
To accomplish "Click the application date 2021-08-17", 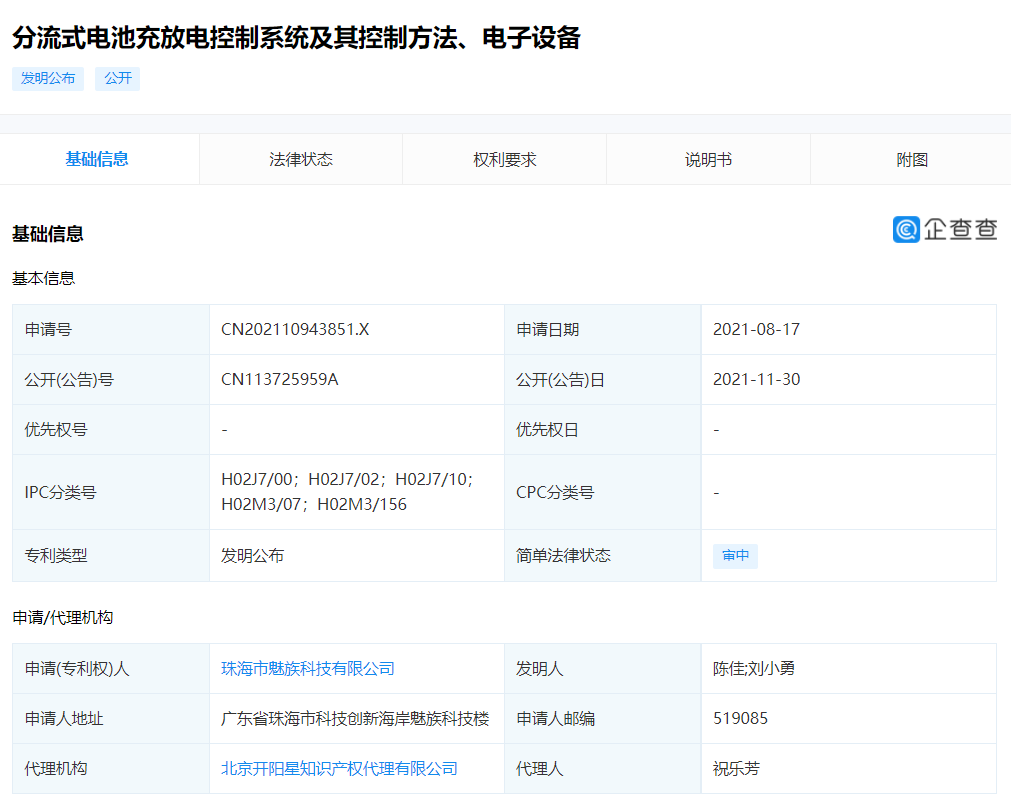I will [756, 330].
